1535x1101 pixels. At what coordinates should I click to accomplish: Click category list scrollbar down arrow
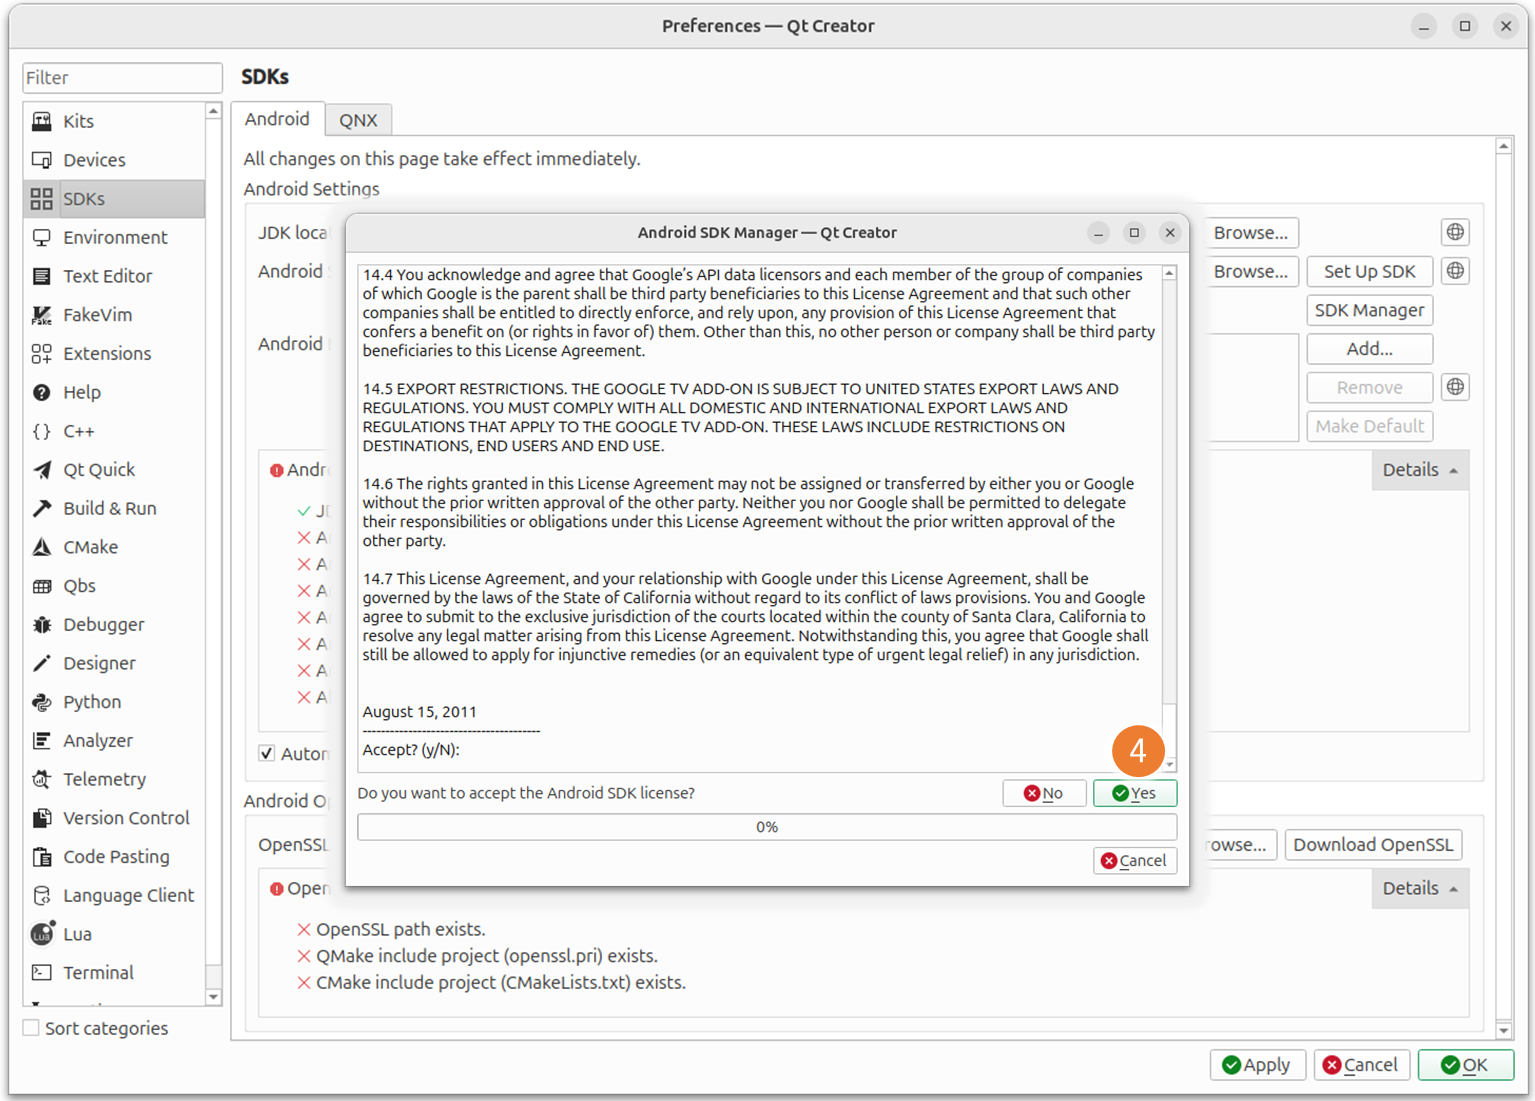click(213, 997)
